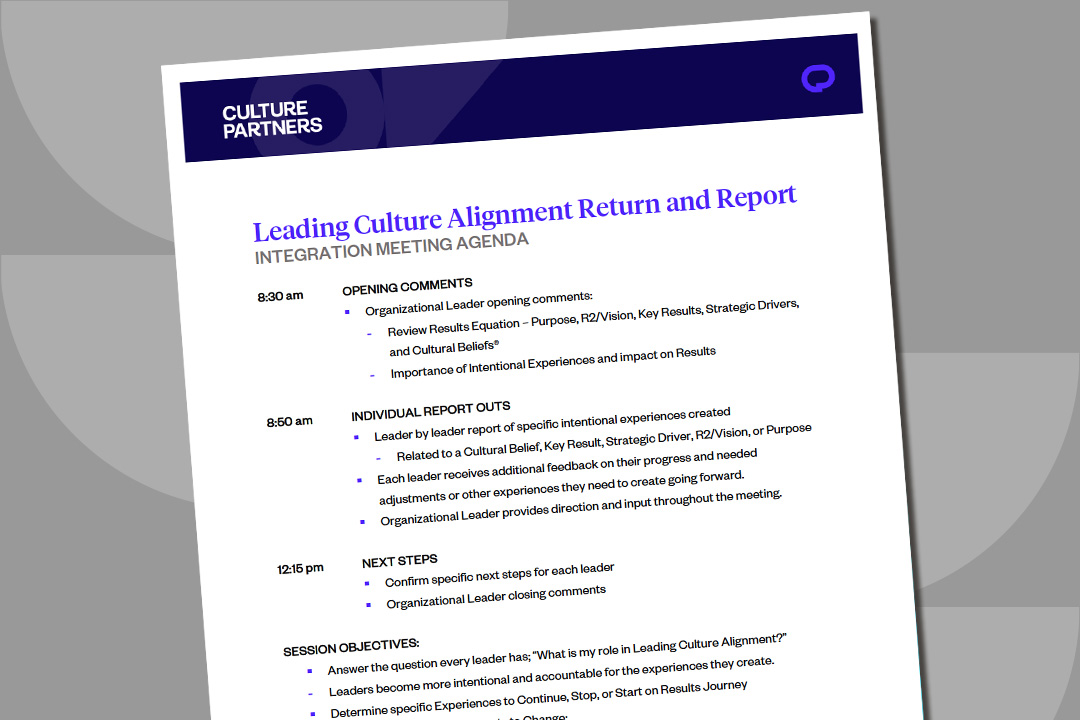Click the Session Objectives heading
This screenshot has width=1080, height=720.
coord(351,646)
